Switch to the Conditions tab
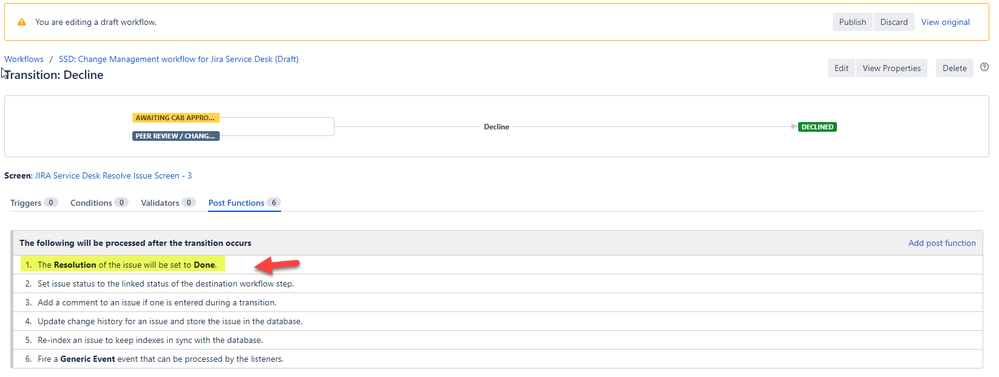Viewport: 999px width, 377px height. point(99,203)
